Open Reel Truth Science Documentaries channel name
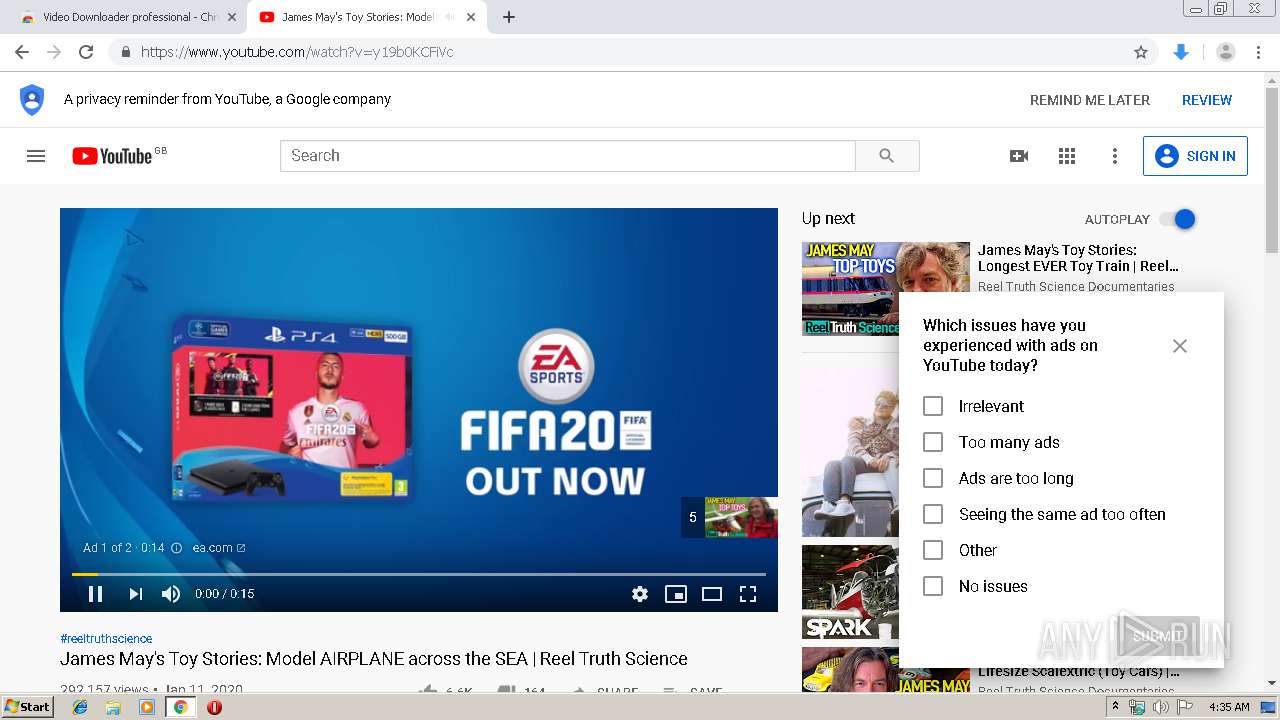This screenshot has width=1280, height=720. coord(1076,287)
